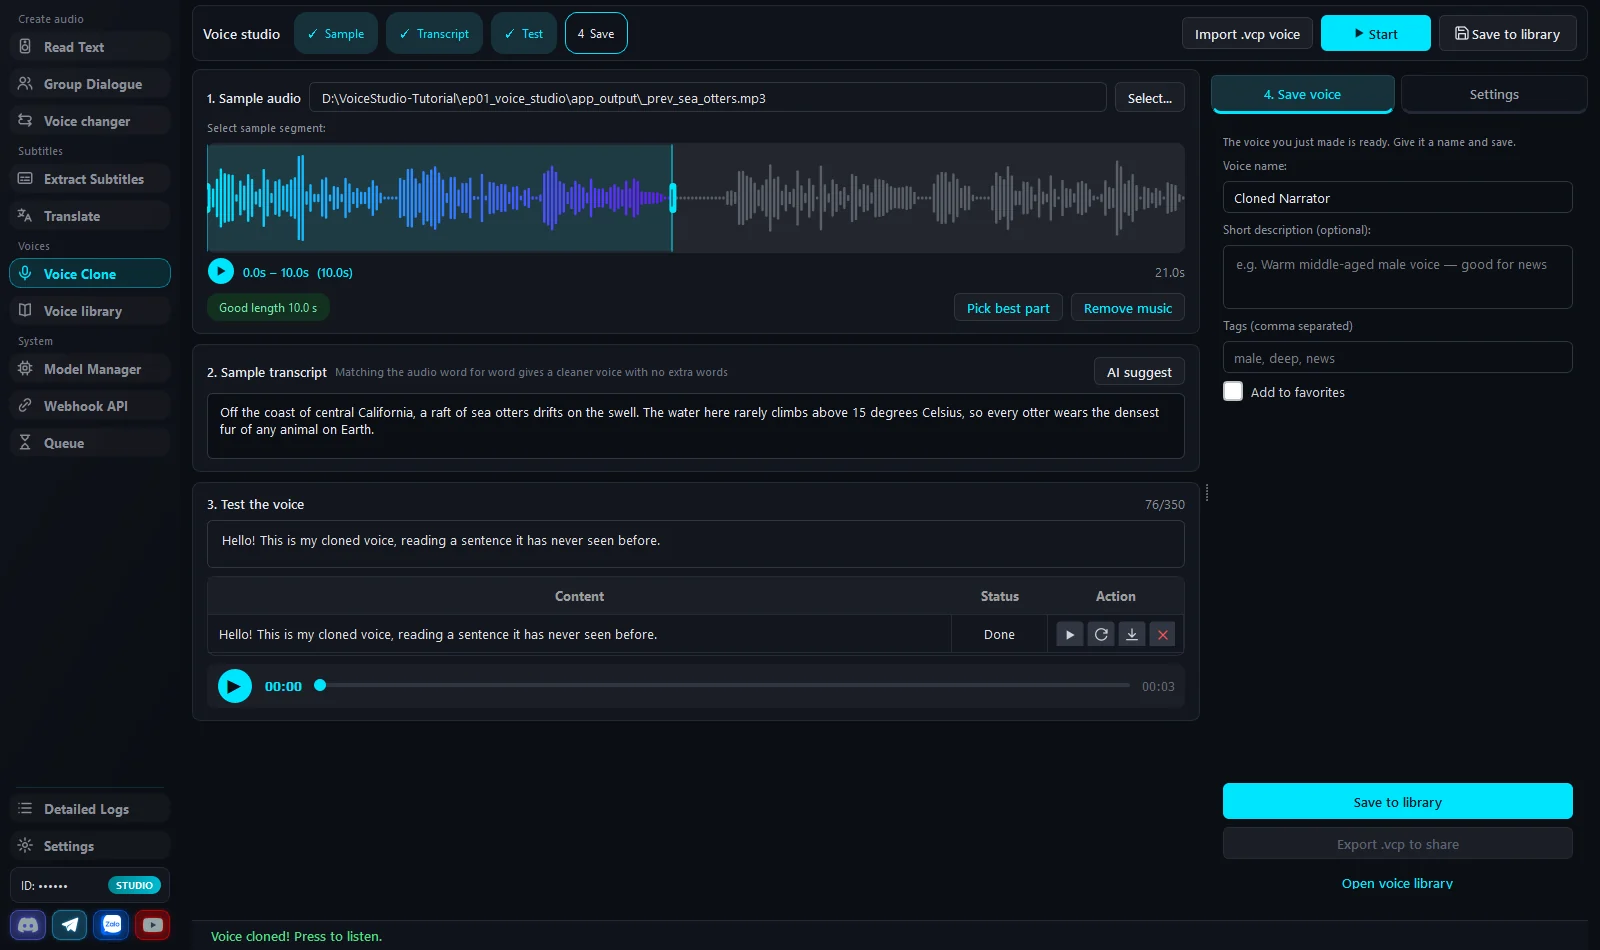Switch to the Sample step
The width and height of the screenshot is (1600, 950).
pyautogui.click(x=336, y=33)
